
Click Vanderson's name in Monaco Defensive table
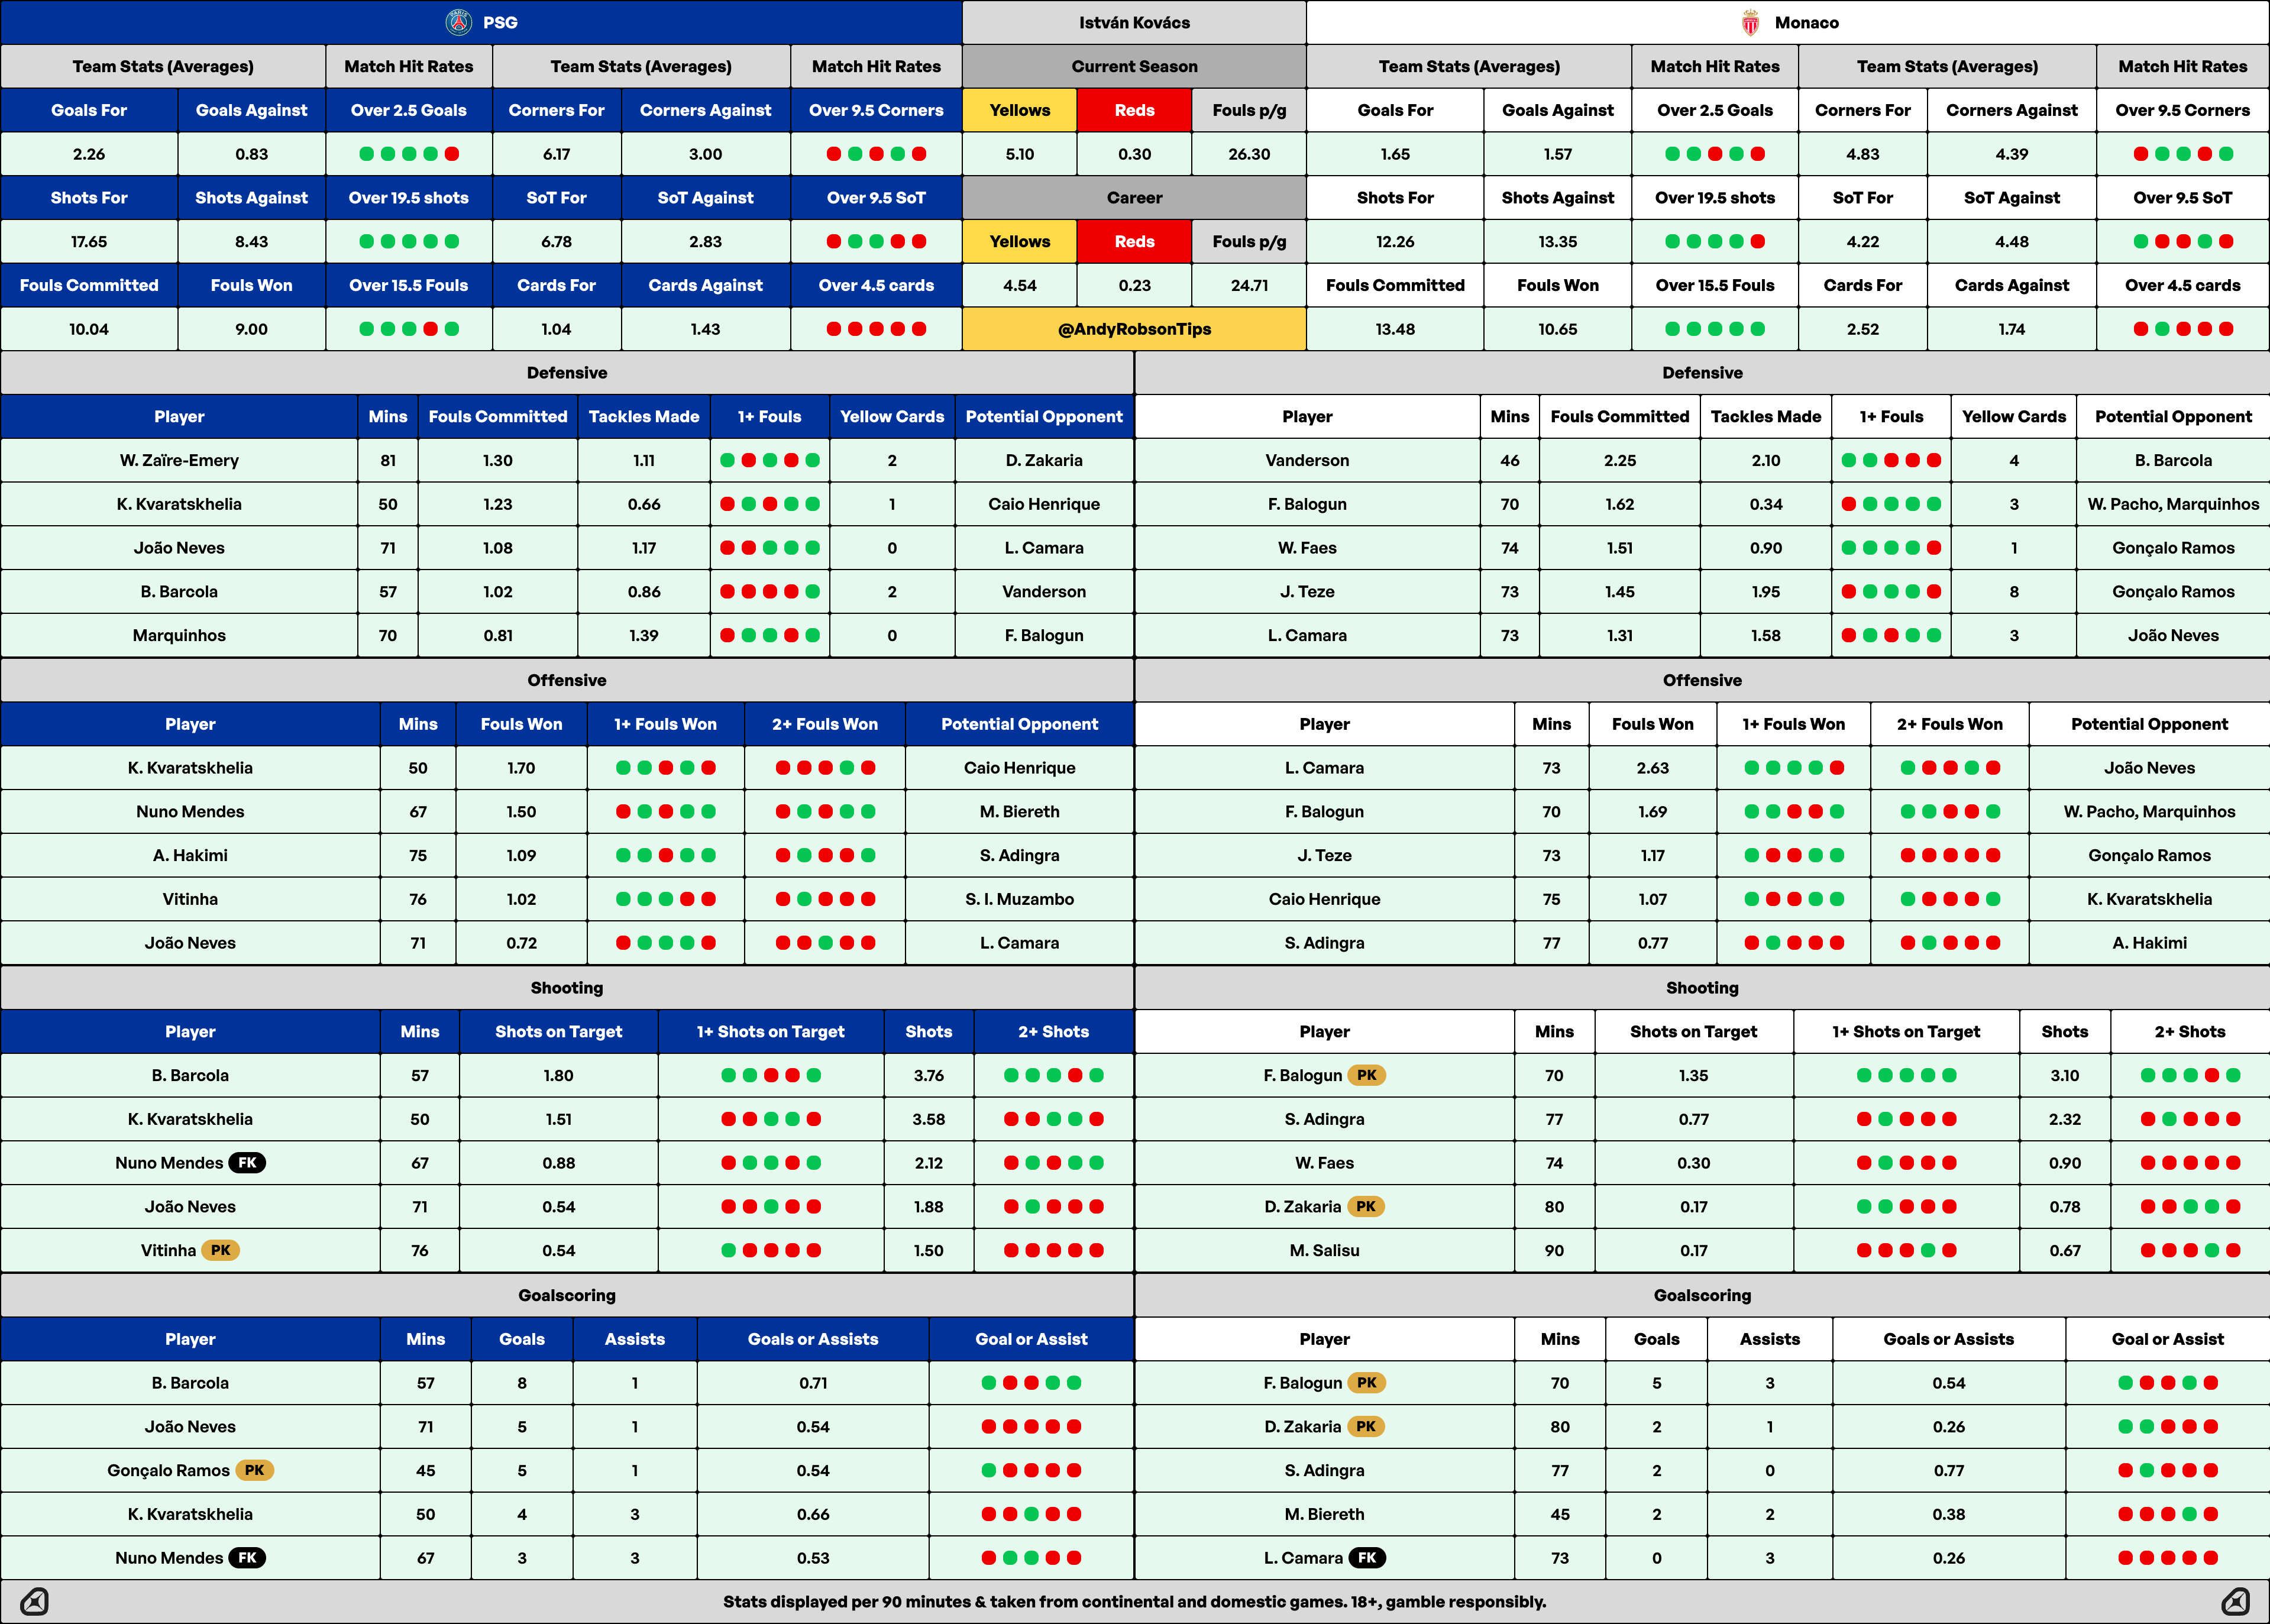[x=1307, y=460]
